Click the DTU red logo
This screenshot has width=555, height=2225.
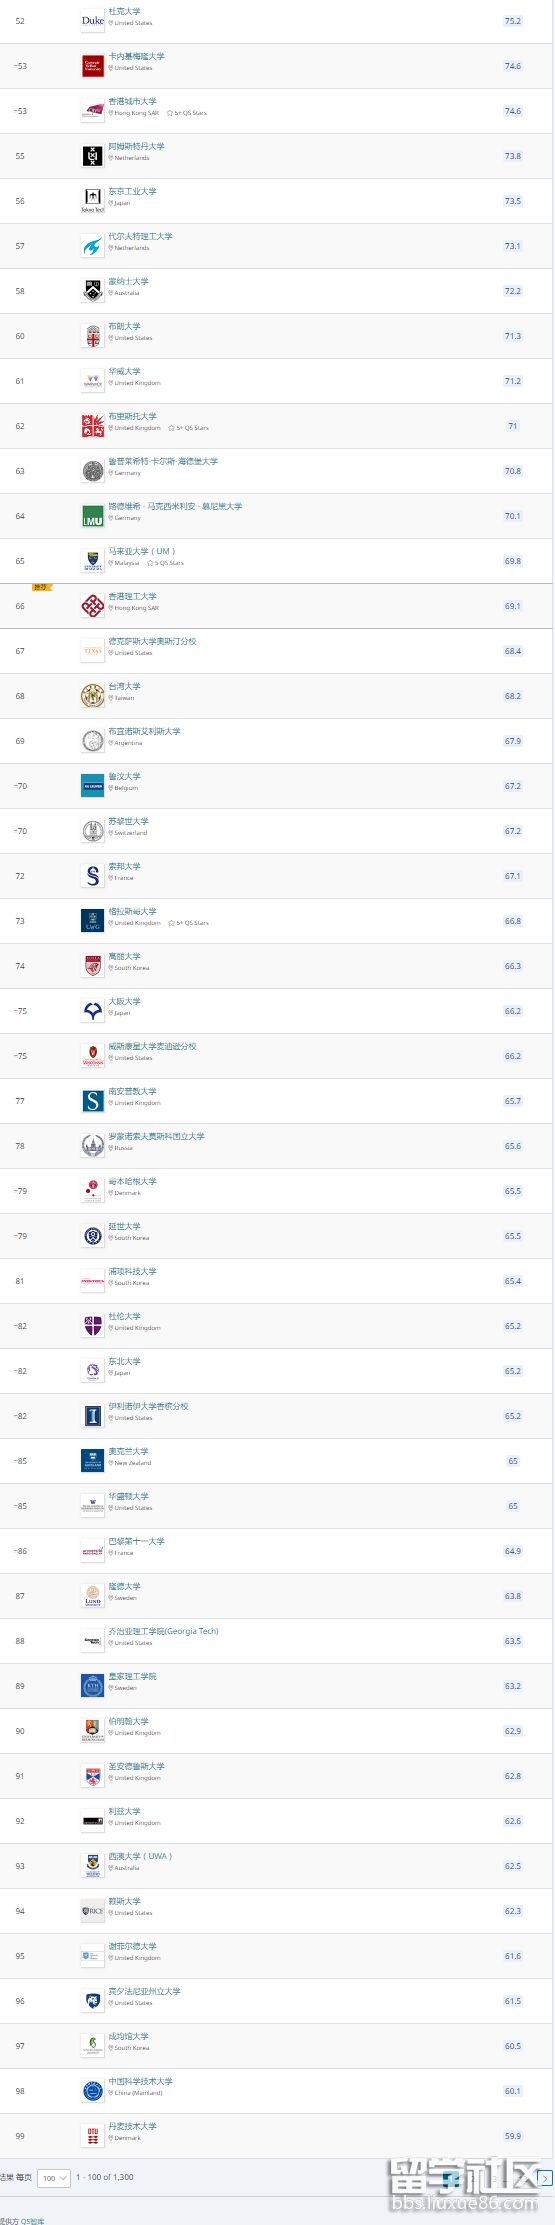(x=92, y=2136)
